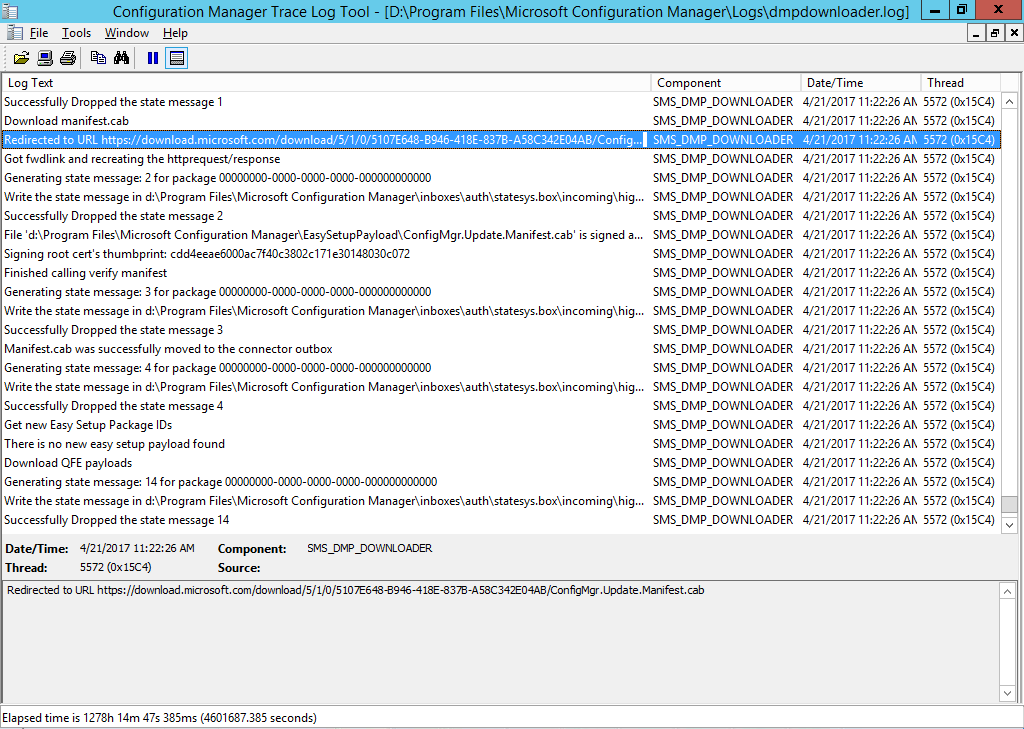The width and height of the screenshot is (1024, 729).
Task: Select 'There is no new easy setup payload found'
Action: pyautogui.click(x=500, y=444)
